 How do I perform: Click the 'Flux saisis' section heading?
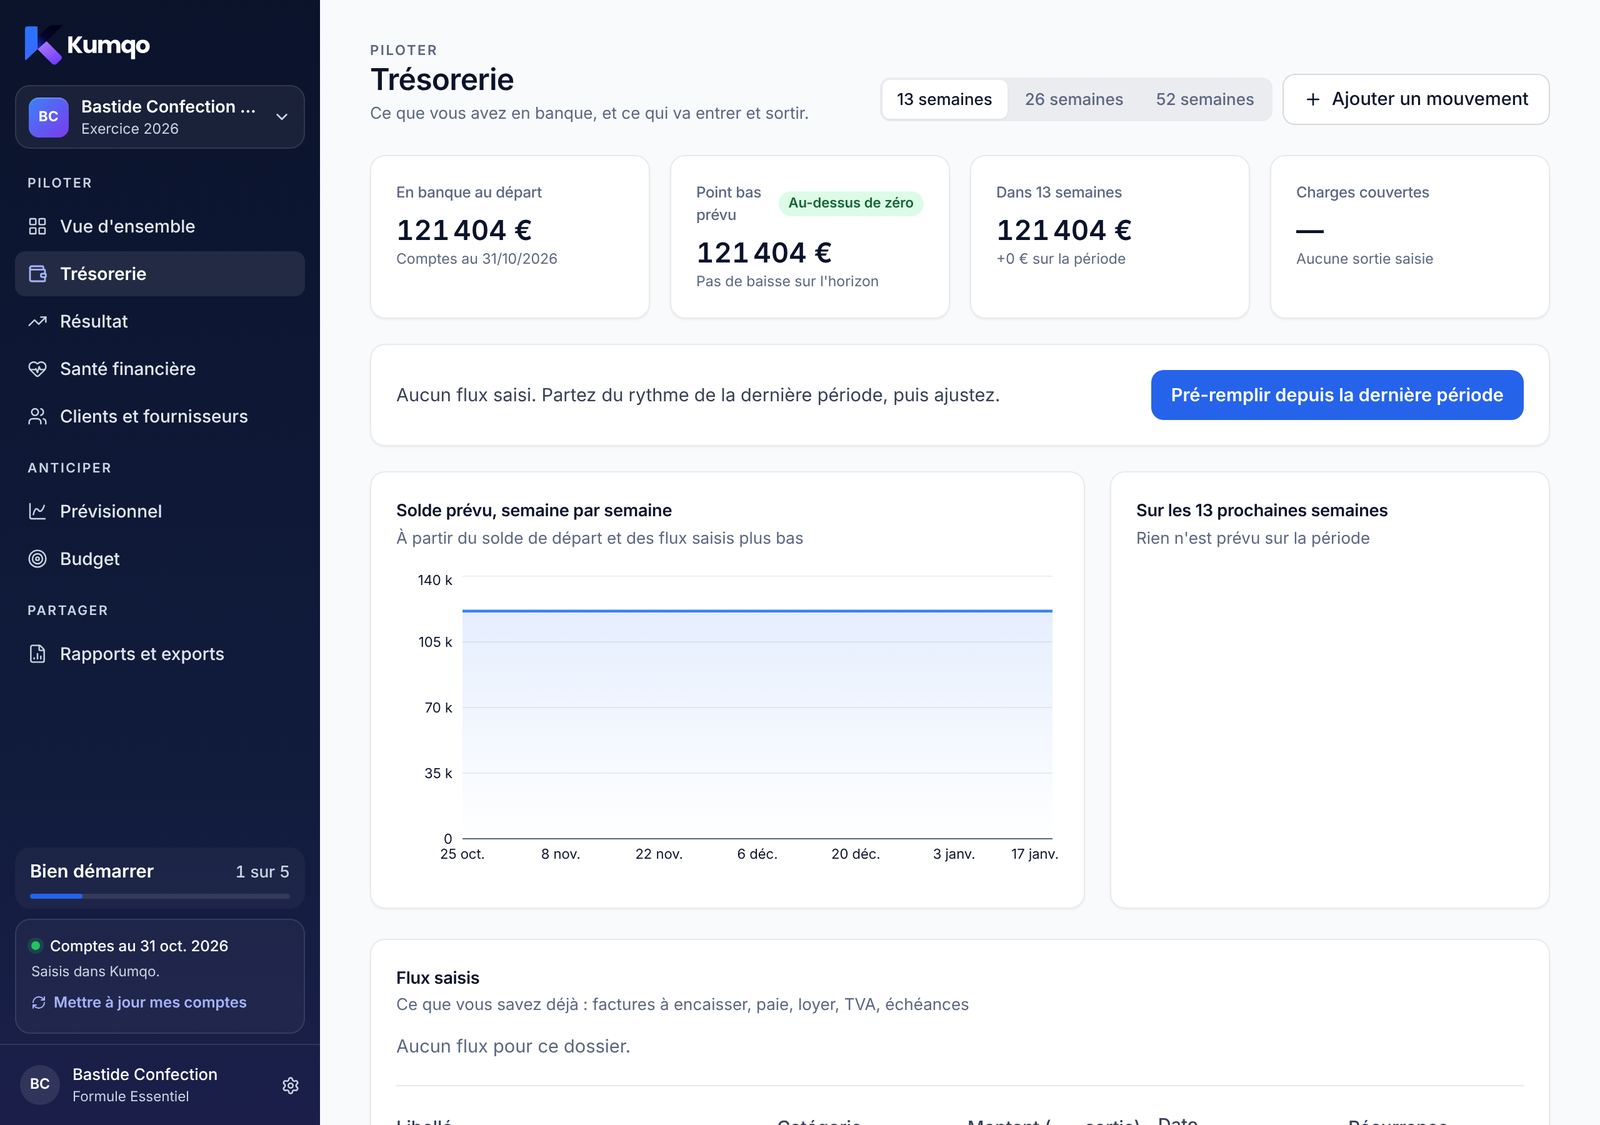click(438, 978)
